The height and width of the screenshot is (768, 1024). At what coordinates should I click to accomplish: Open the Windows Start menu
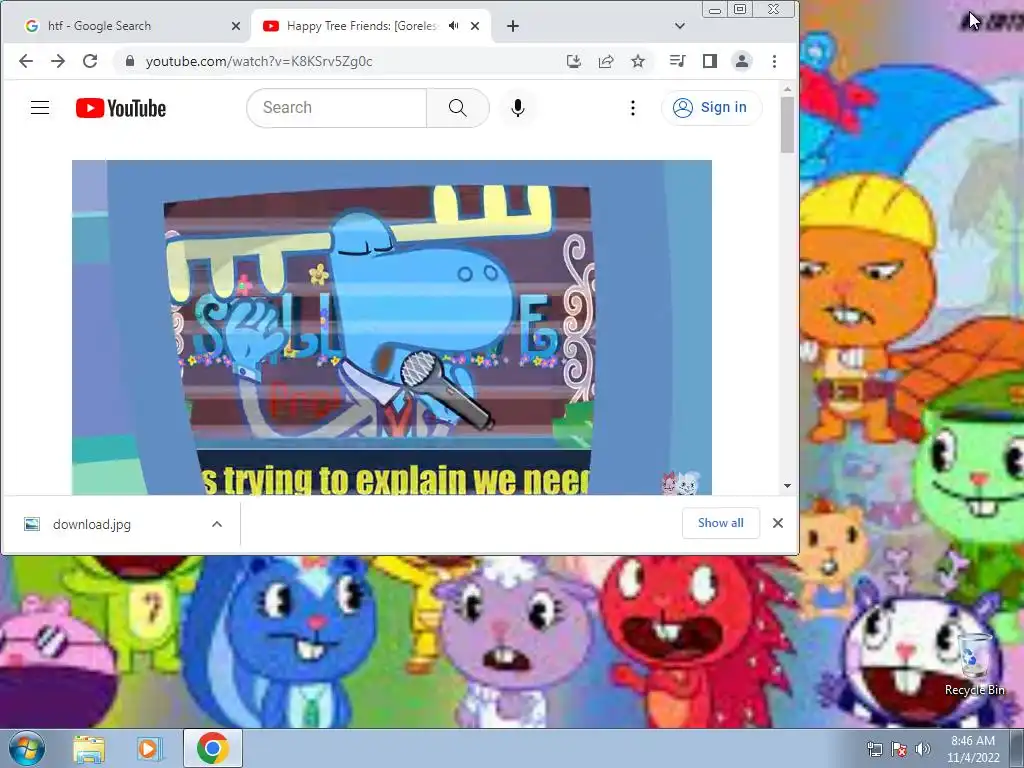[27, 748]
